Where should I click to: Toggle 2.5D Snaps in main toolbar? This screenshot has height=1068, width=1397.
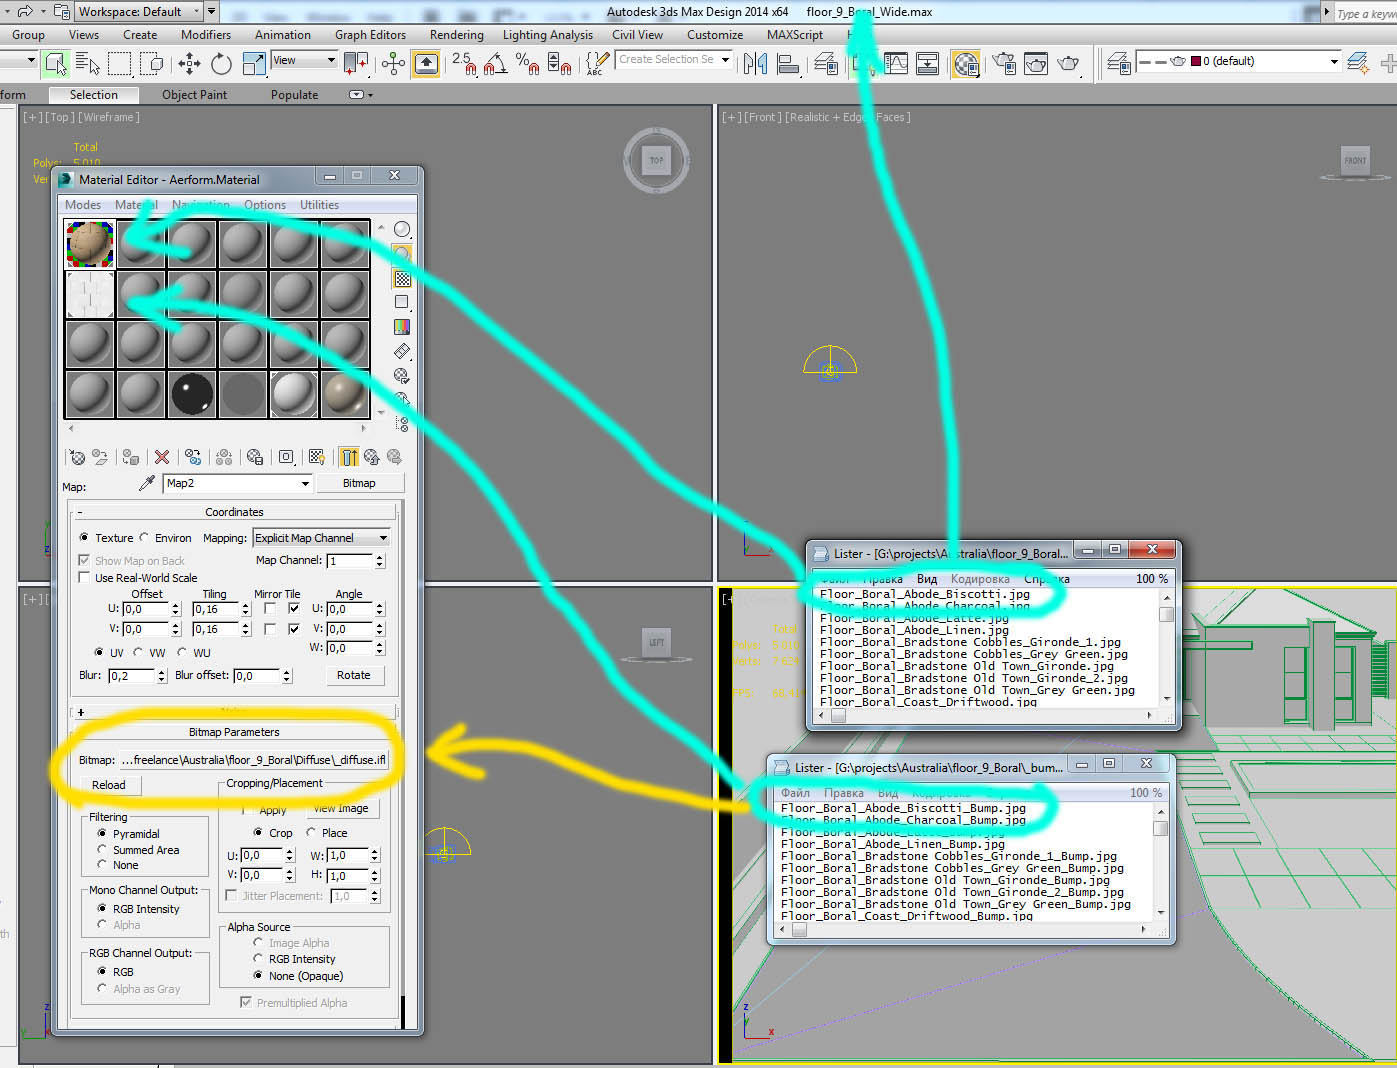463,63
